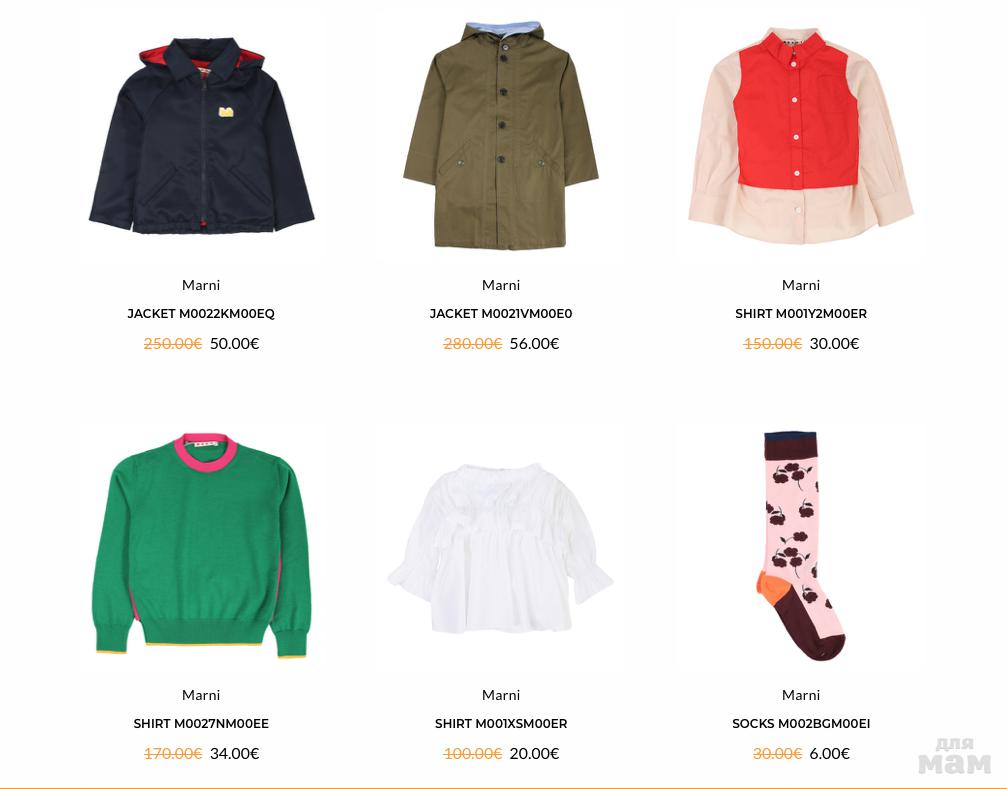Select Marni brand above socks title
Image resolution: width=1007 pixels, height=789 pixels.
[x=801, y=695]
